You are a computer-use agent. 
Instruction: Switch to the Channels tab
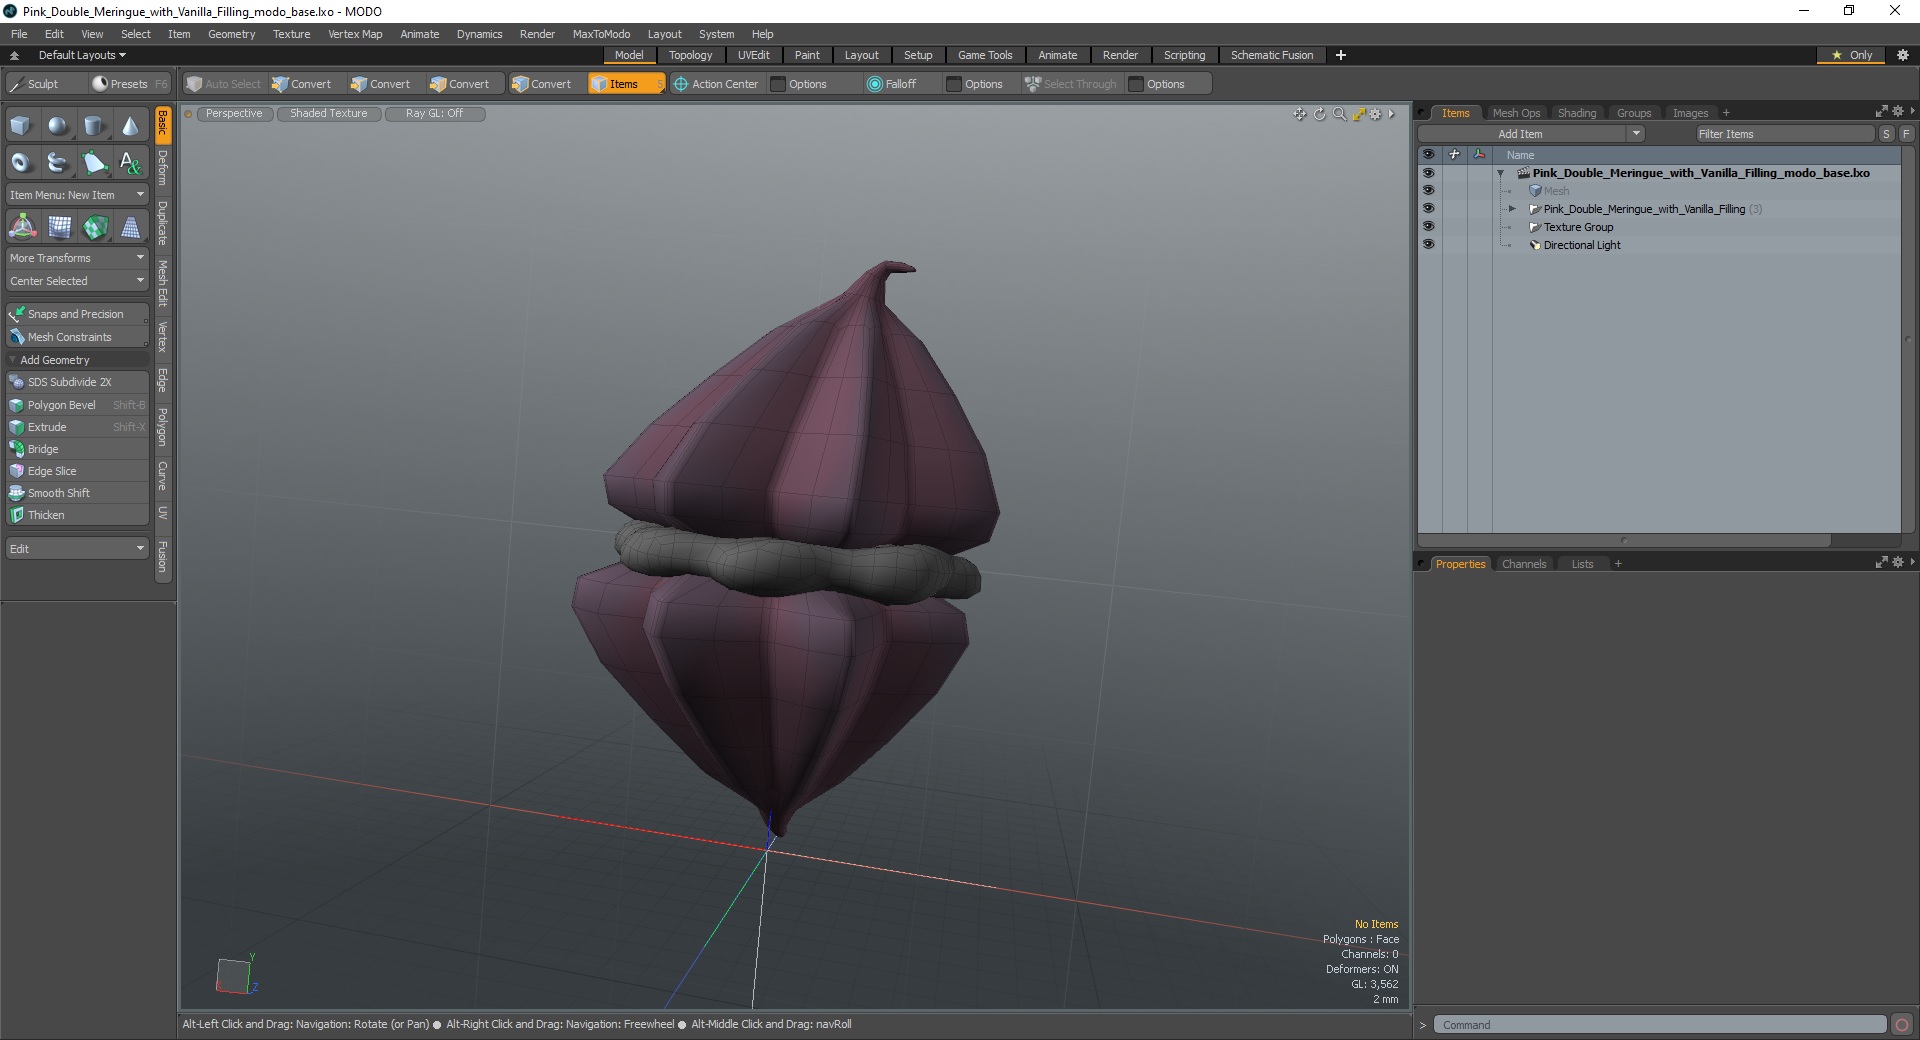(x=1524, y=564)
